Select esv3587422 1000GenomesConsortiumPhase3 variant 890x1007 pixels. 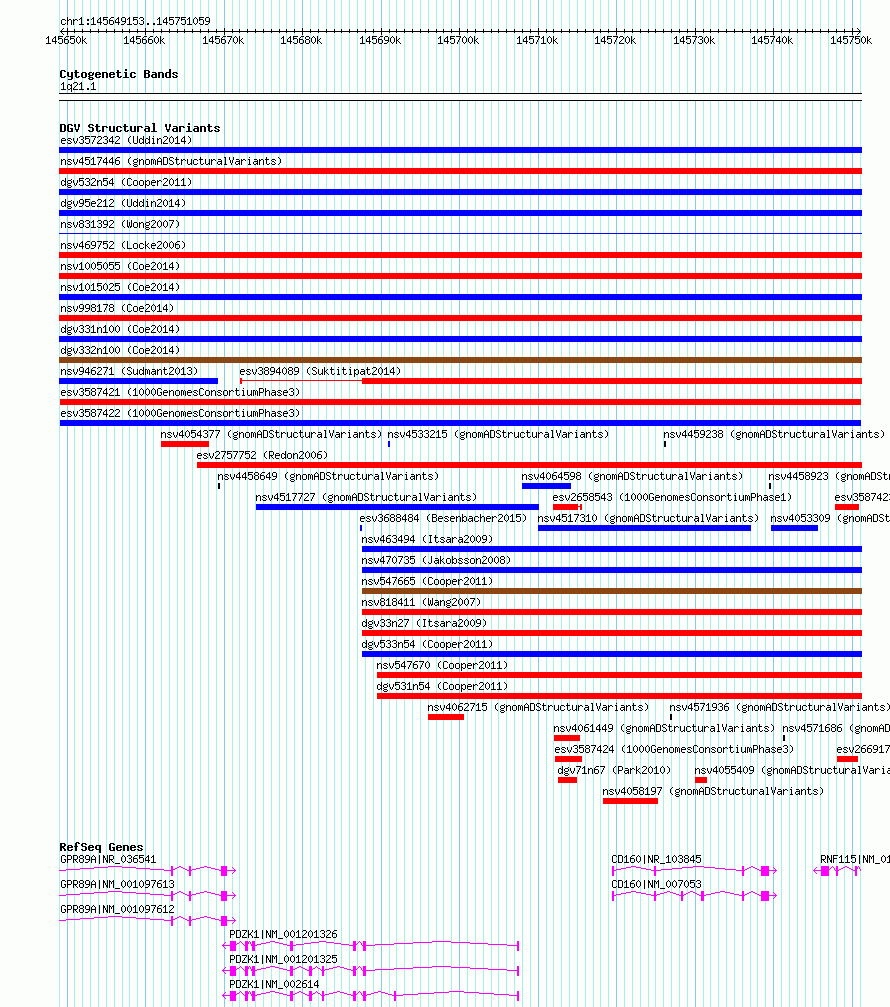click(180, 413)
